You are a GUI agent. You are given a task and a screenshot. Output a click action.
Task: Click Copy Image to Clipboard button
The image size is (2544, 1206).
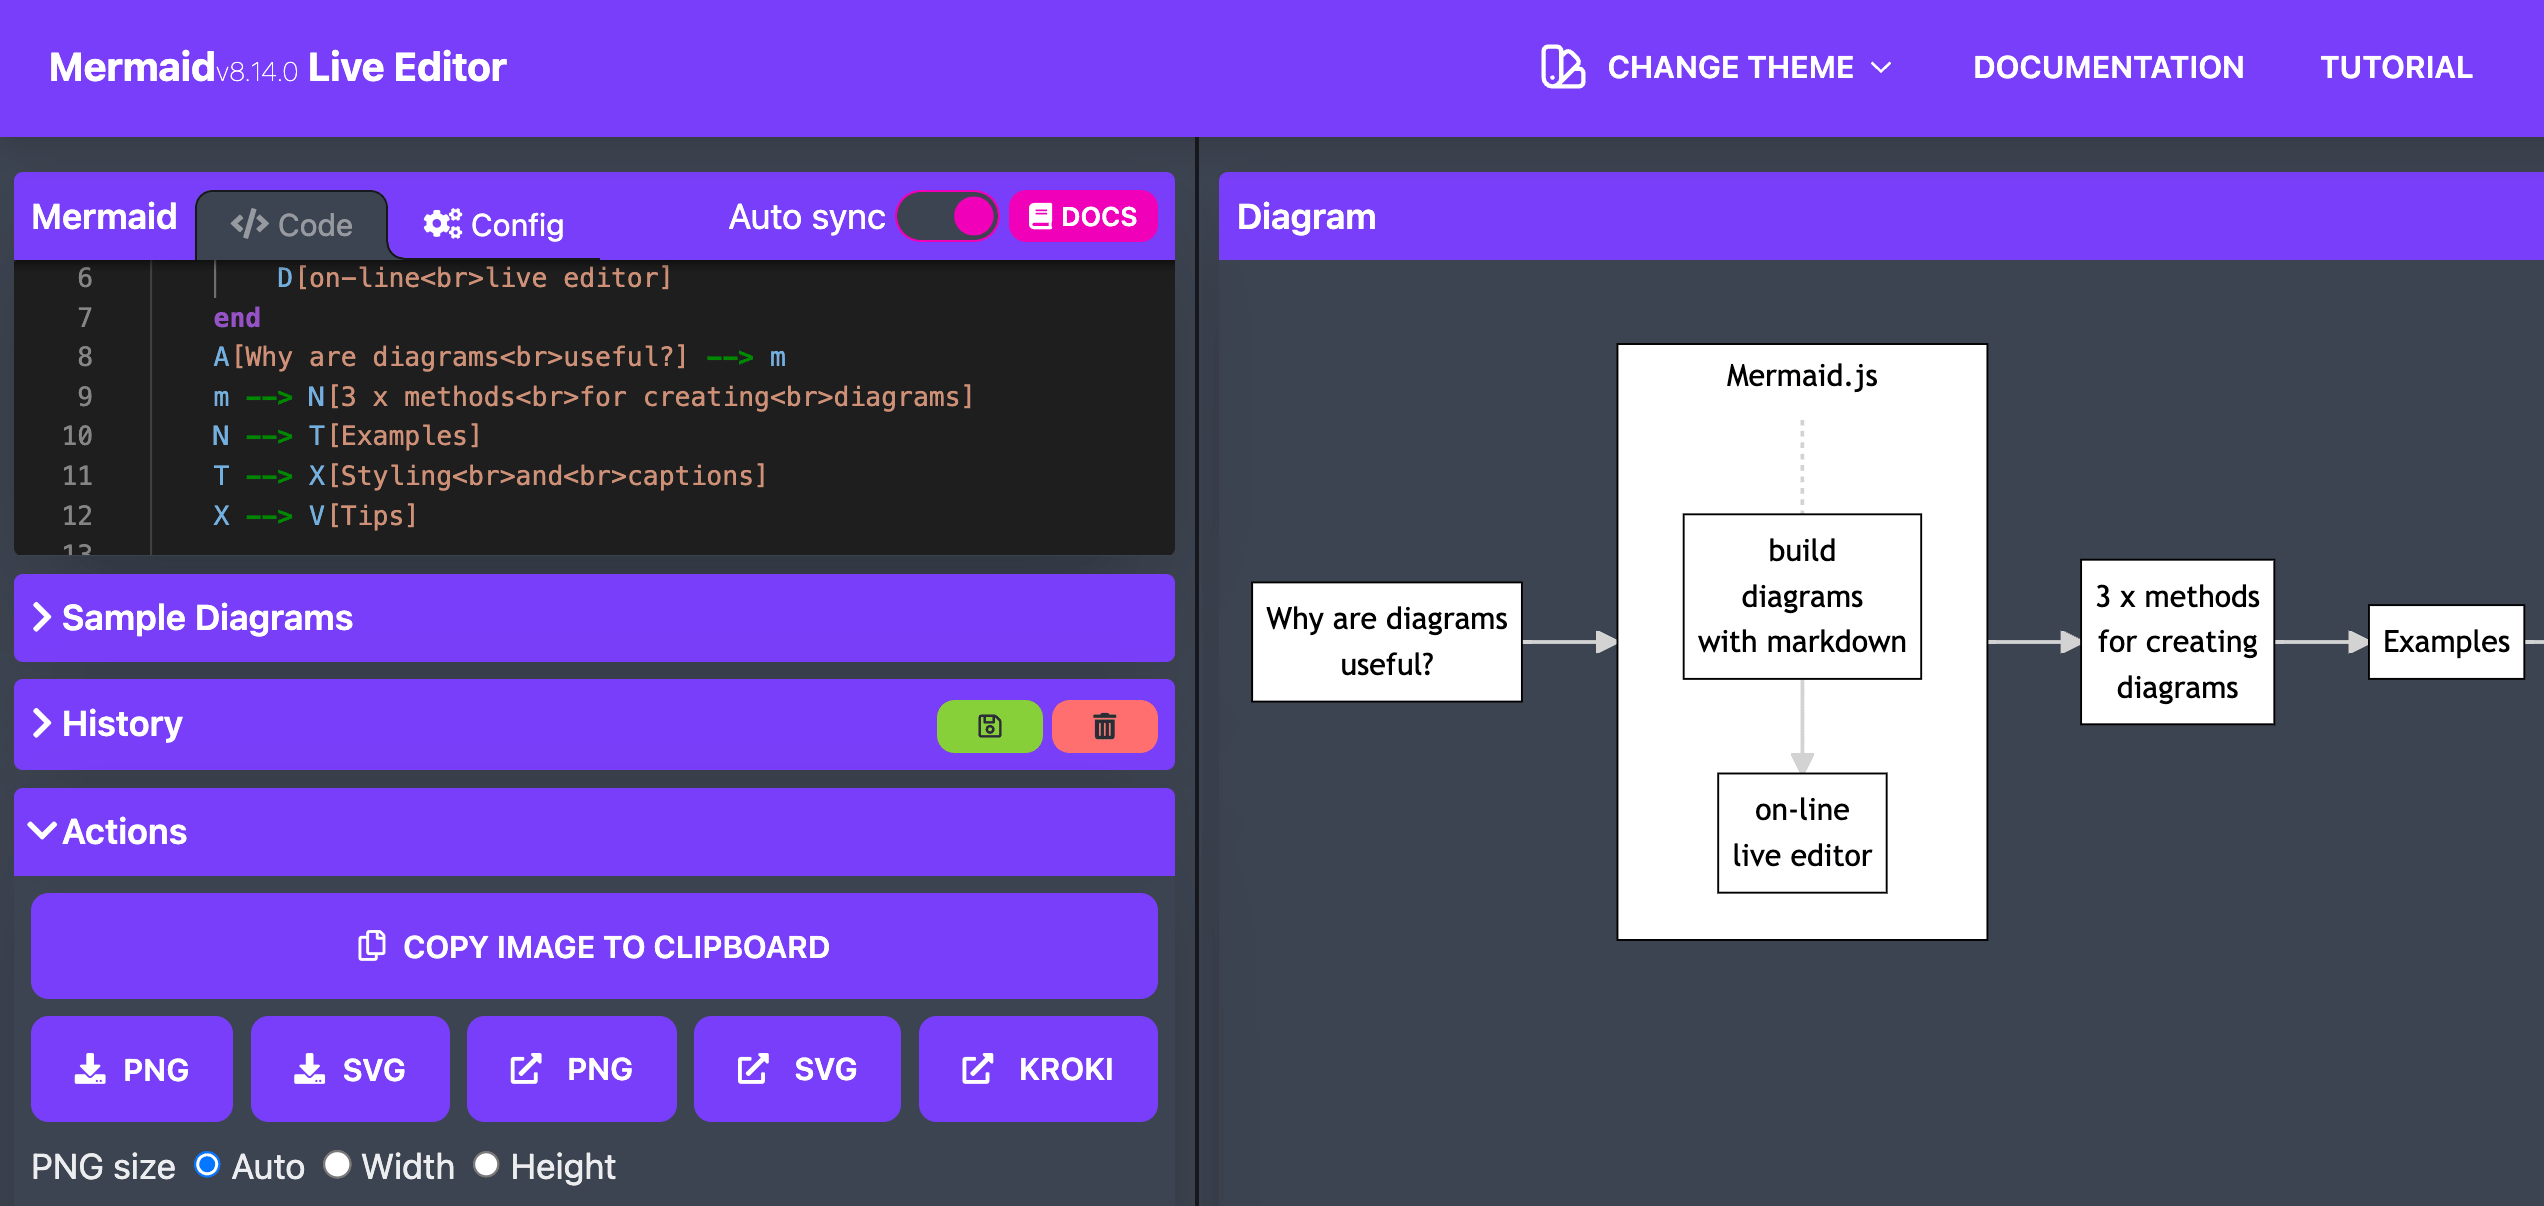coord(594,946)
